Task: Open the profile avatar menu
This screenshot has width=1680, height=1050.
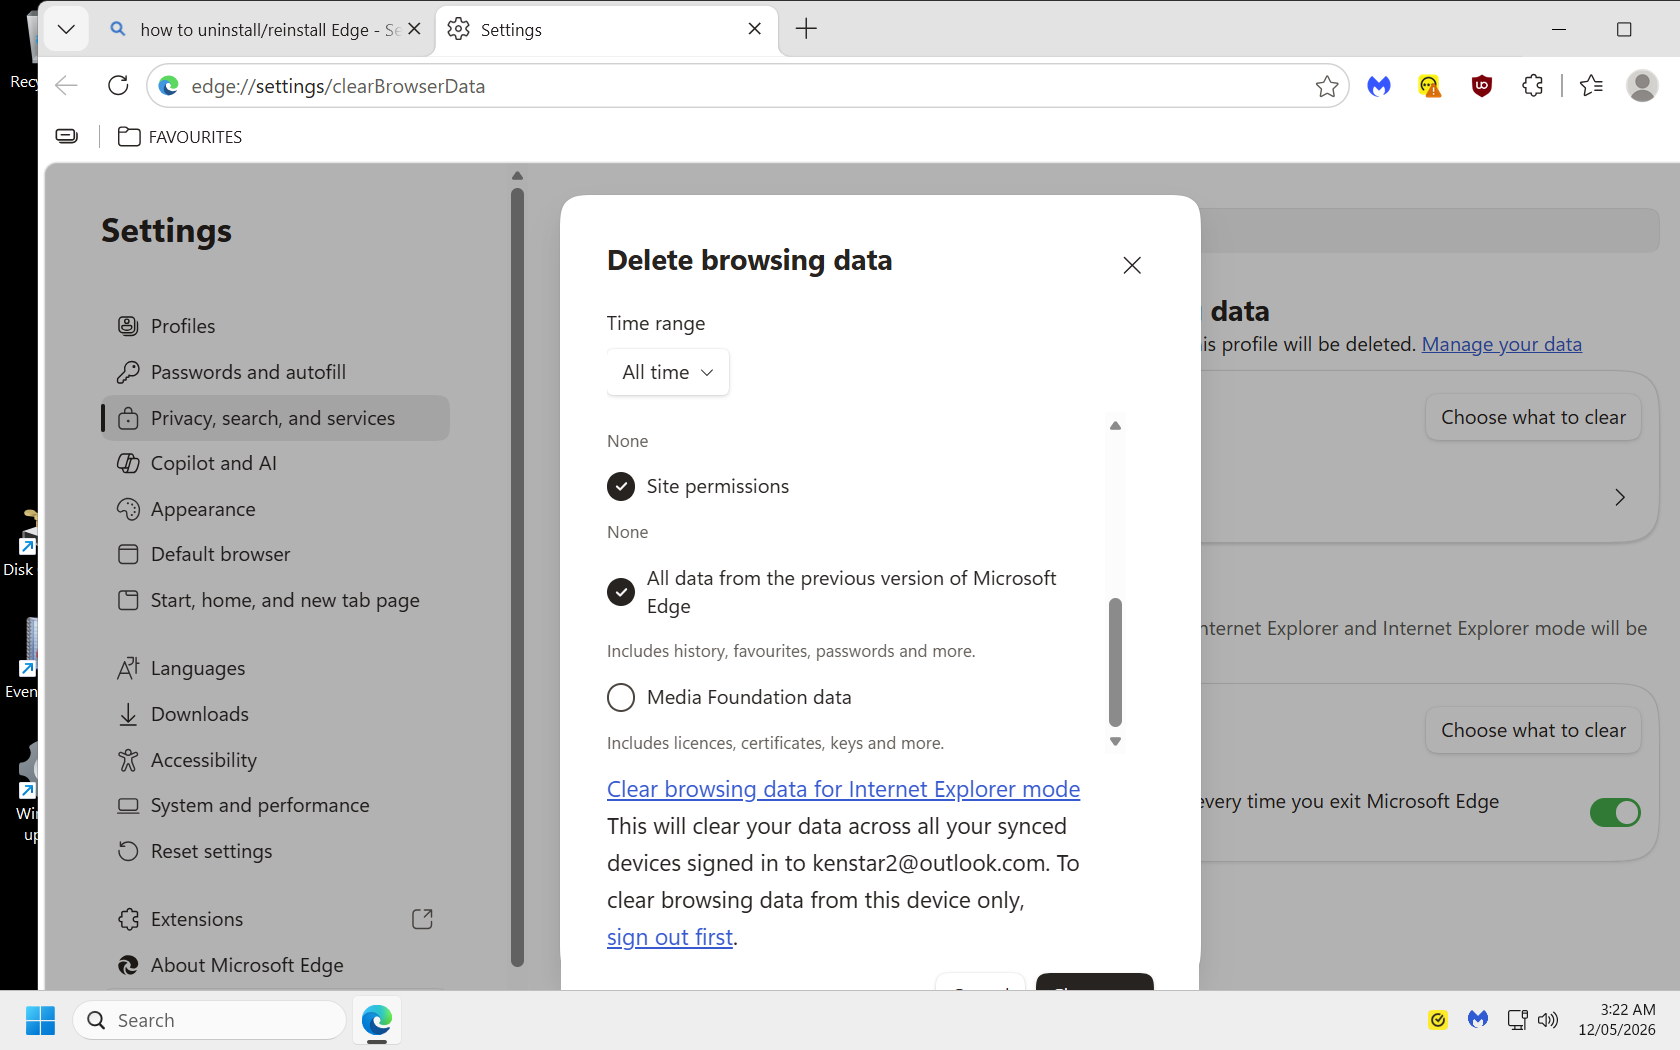Action: [x=1642, y=86]
